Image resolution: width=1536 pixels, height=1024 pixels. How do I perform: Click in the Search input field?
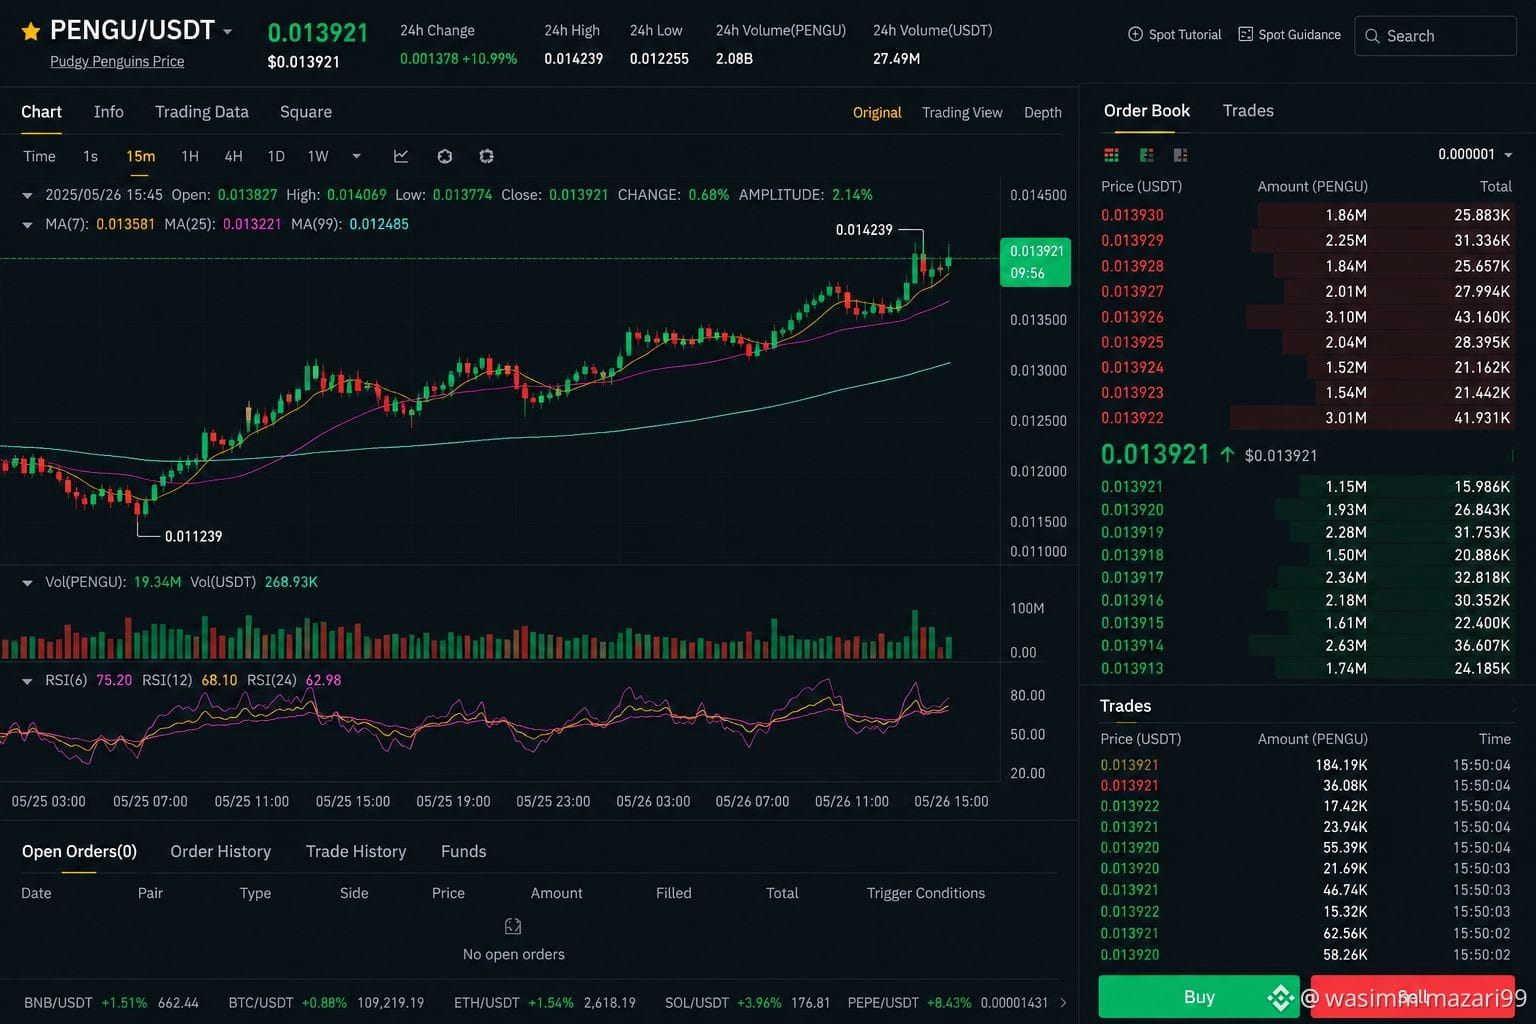point(1436,36)
